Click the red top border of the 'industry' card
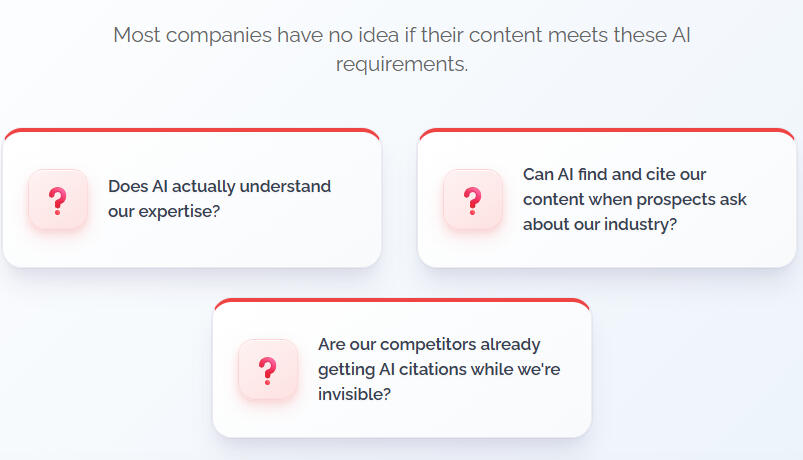 pos(606,130)
